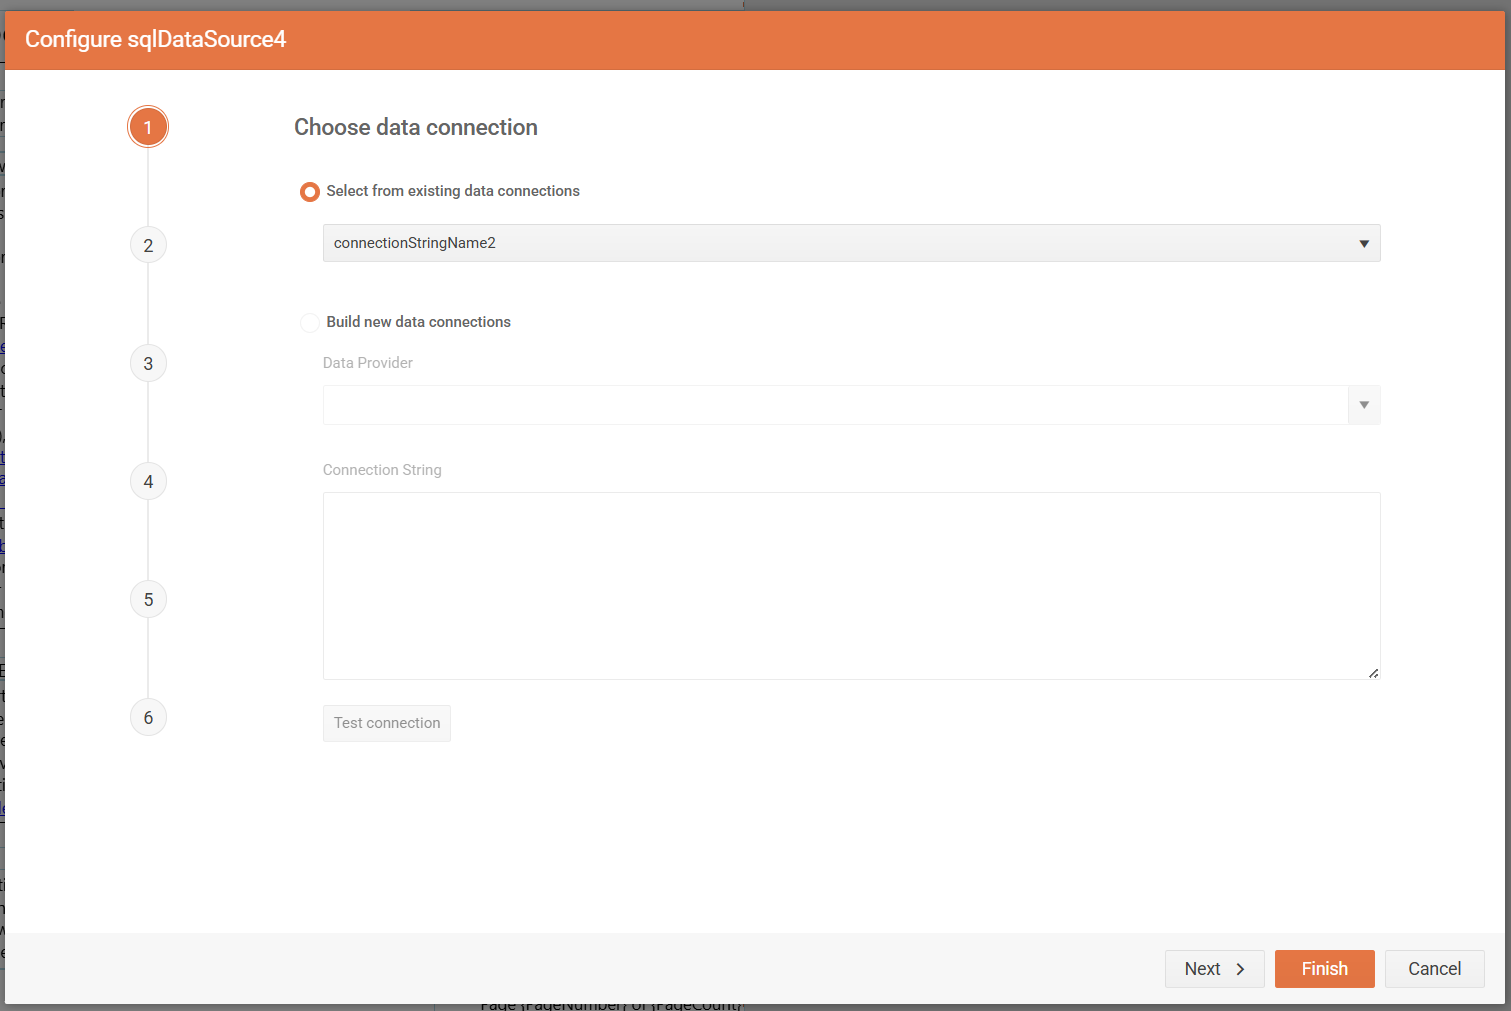Expand the existing connections dropdown arrow
Screen dimensions: 1511x1011
pos(1363,243)
